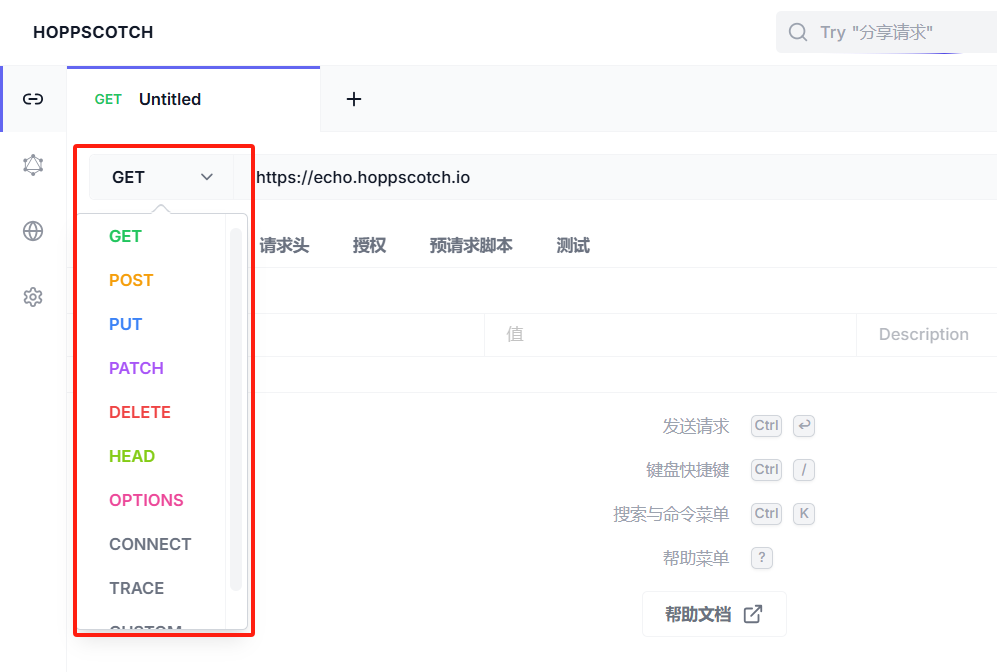The height and width of the screenshot is (672, 997).
Task: Click the Ctrl key hint beside 发送请求
Action: click(766, 425)
